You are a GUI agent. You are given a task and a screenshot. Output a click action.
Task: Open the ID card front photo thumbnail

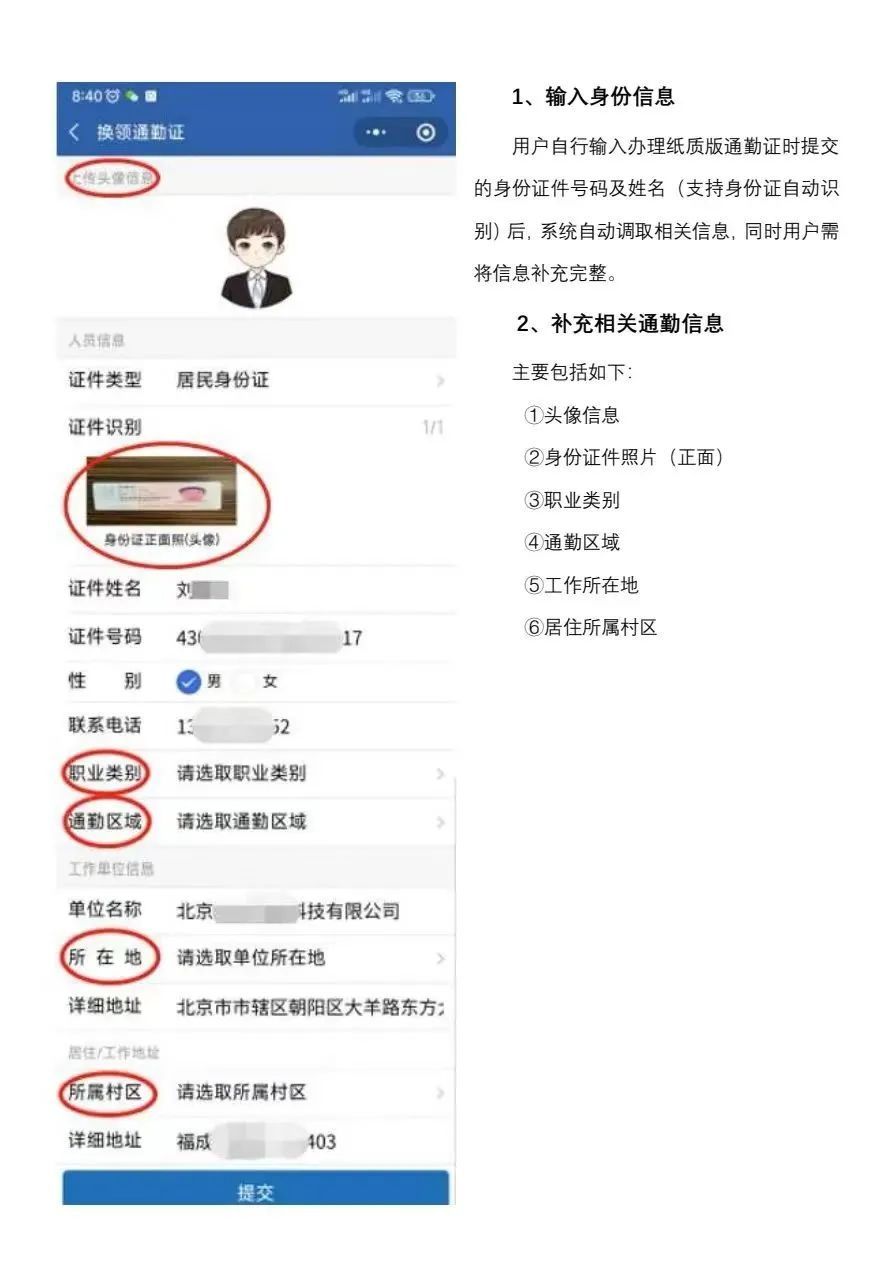click(x=162, y=492)
